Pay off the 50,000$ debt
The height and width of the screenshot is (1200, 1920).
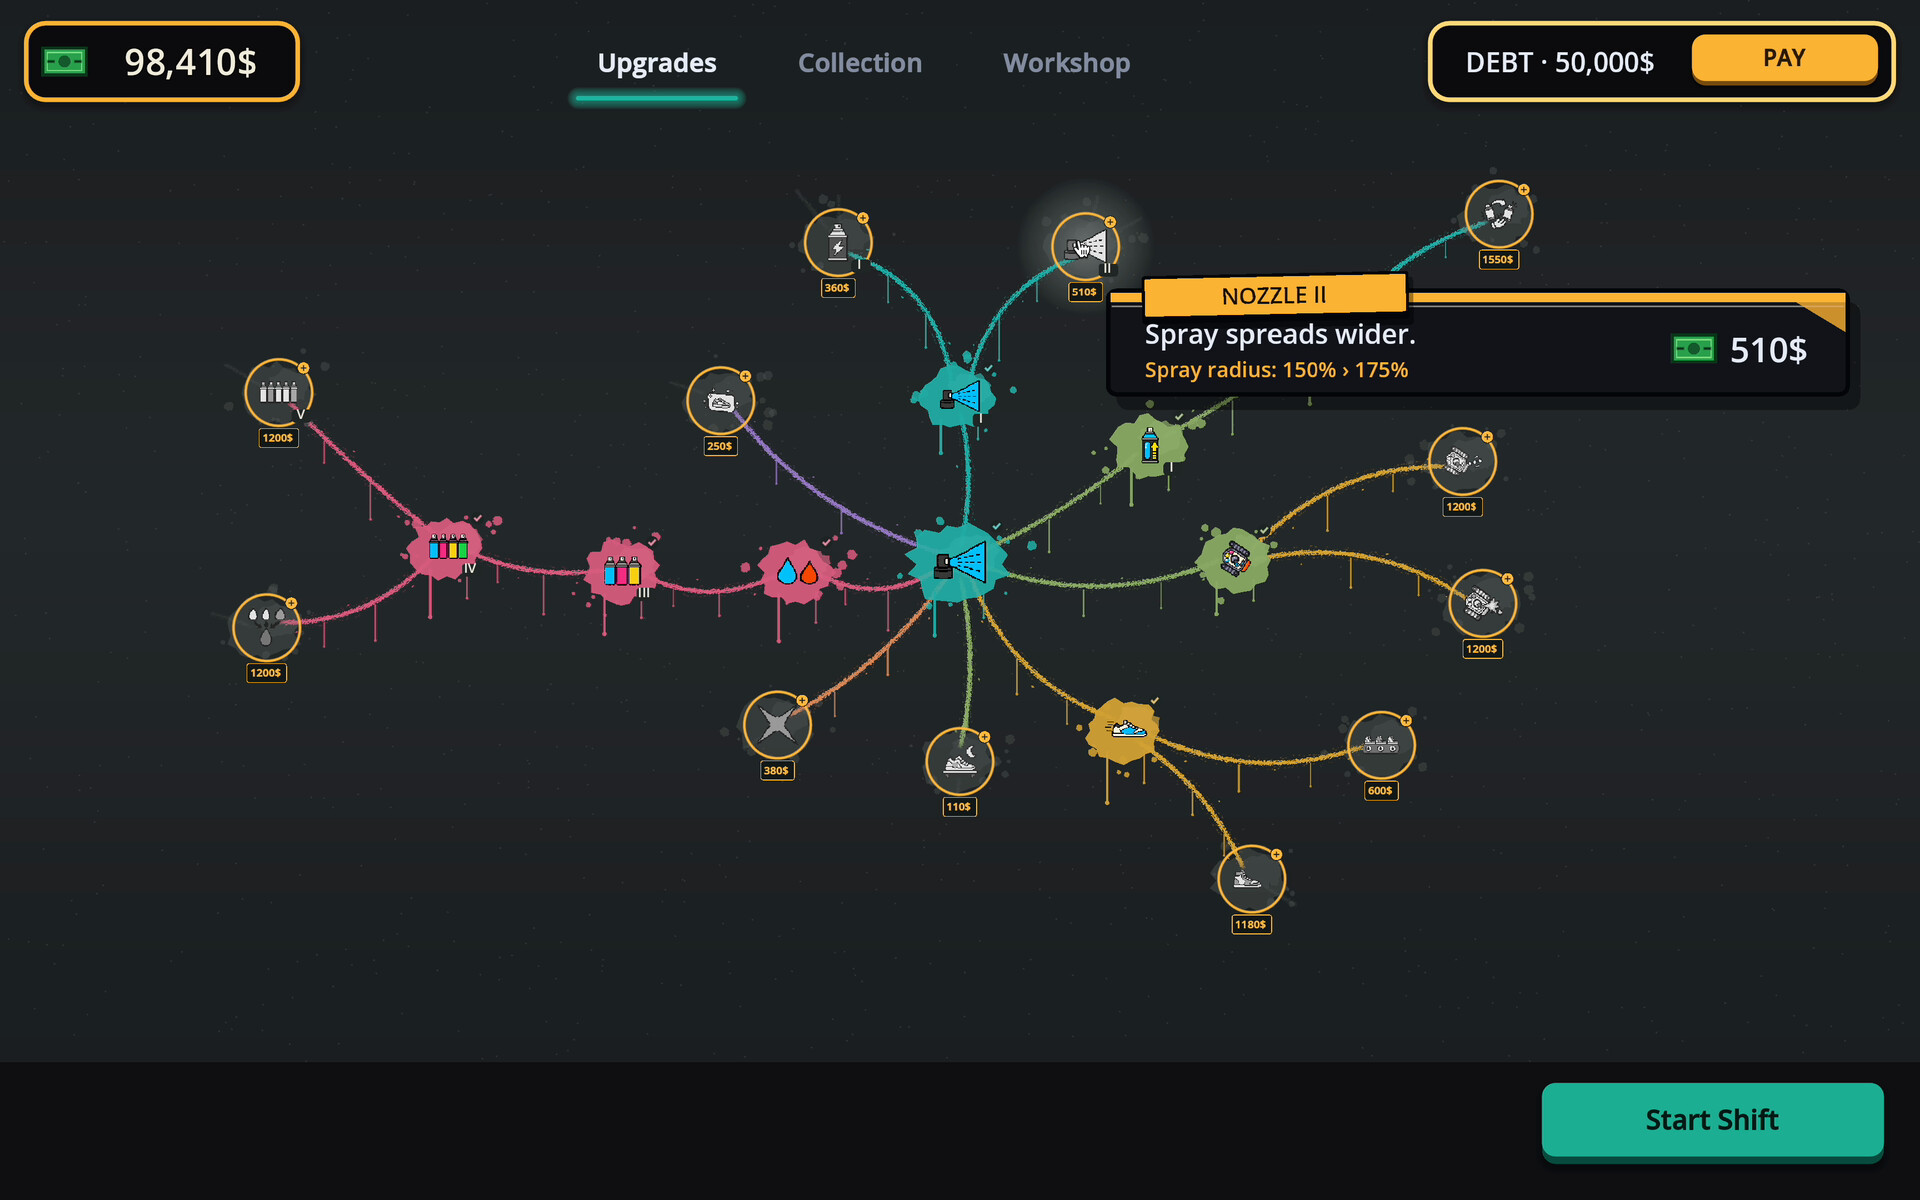click(x=1784, y=59)
